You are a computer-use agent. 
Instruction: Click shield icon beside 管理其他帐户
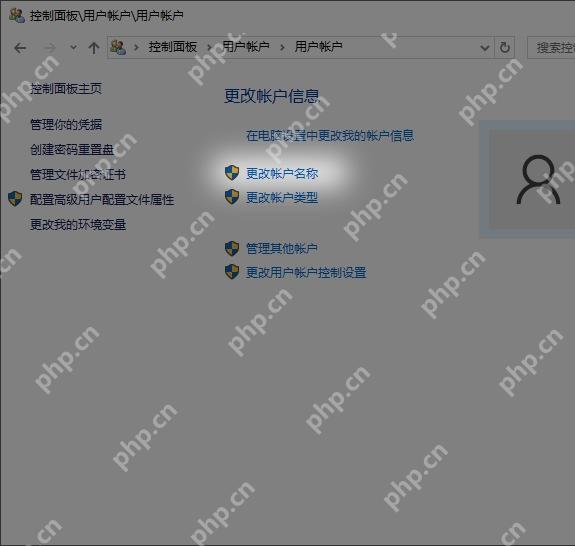(x=232, y=248)
